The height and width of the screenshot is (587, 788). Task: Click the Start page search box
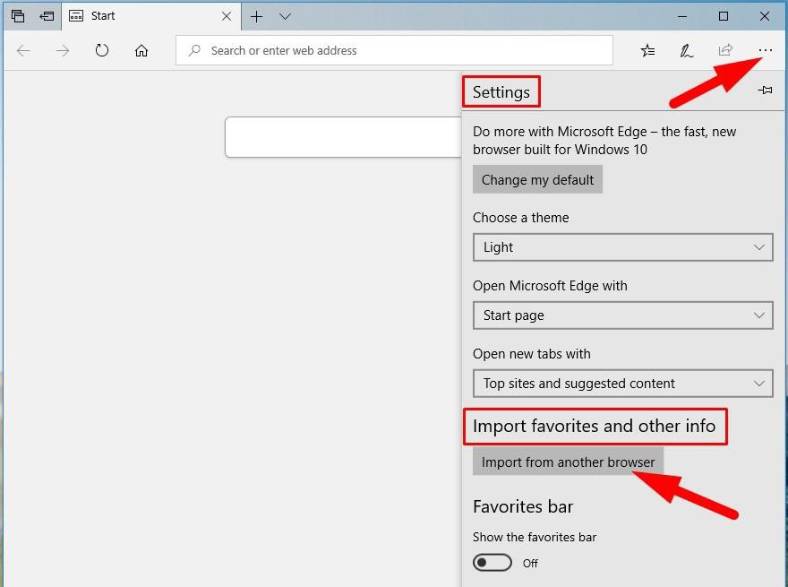point(343,137)
